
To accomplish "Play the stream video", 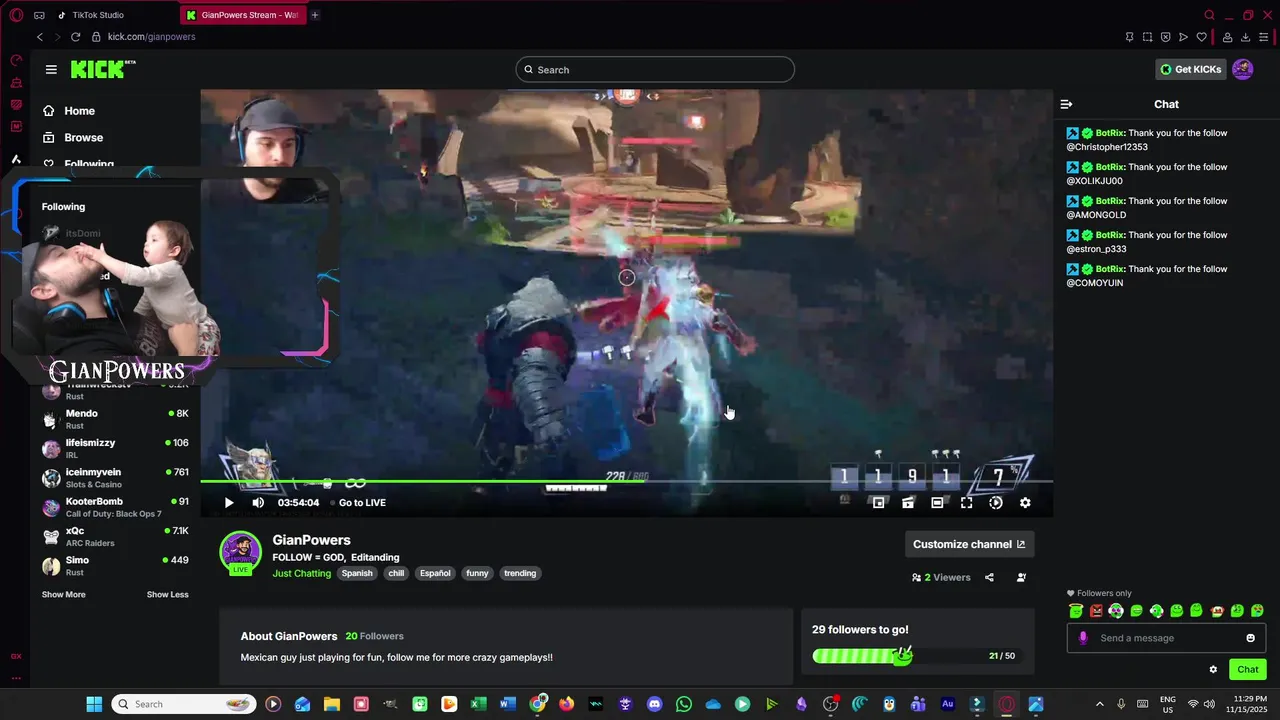I will 229,503.
